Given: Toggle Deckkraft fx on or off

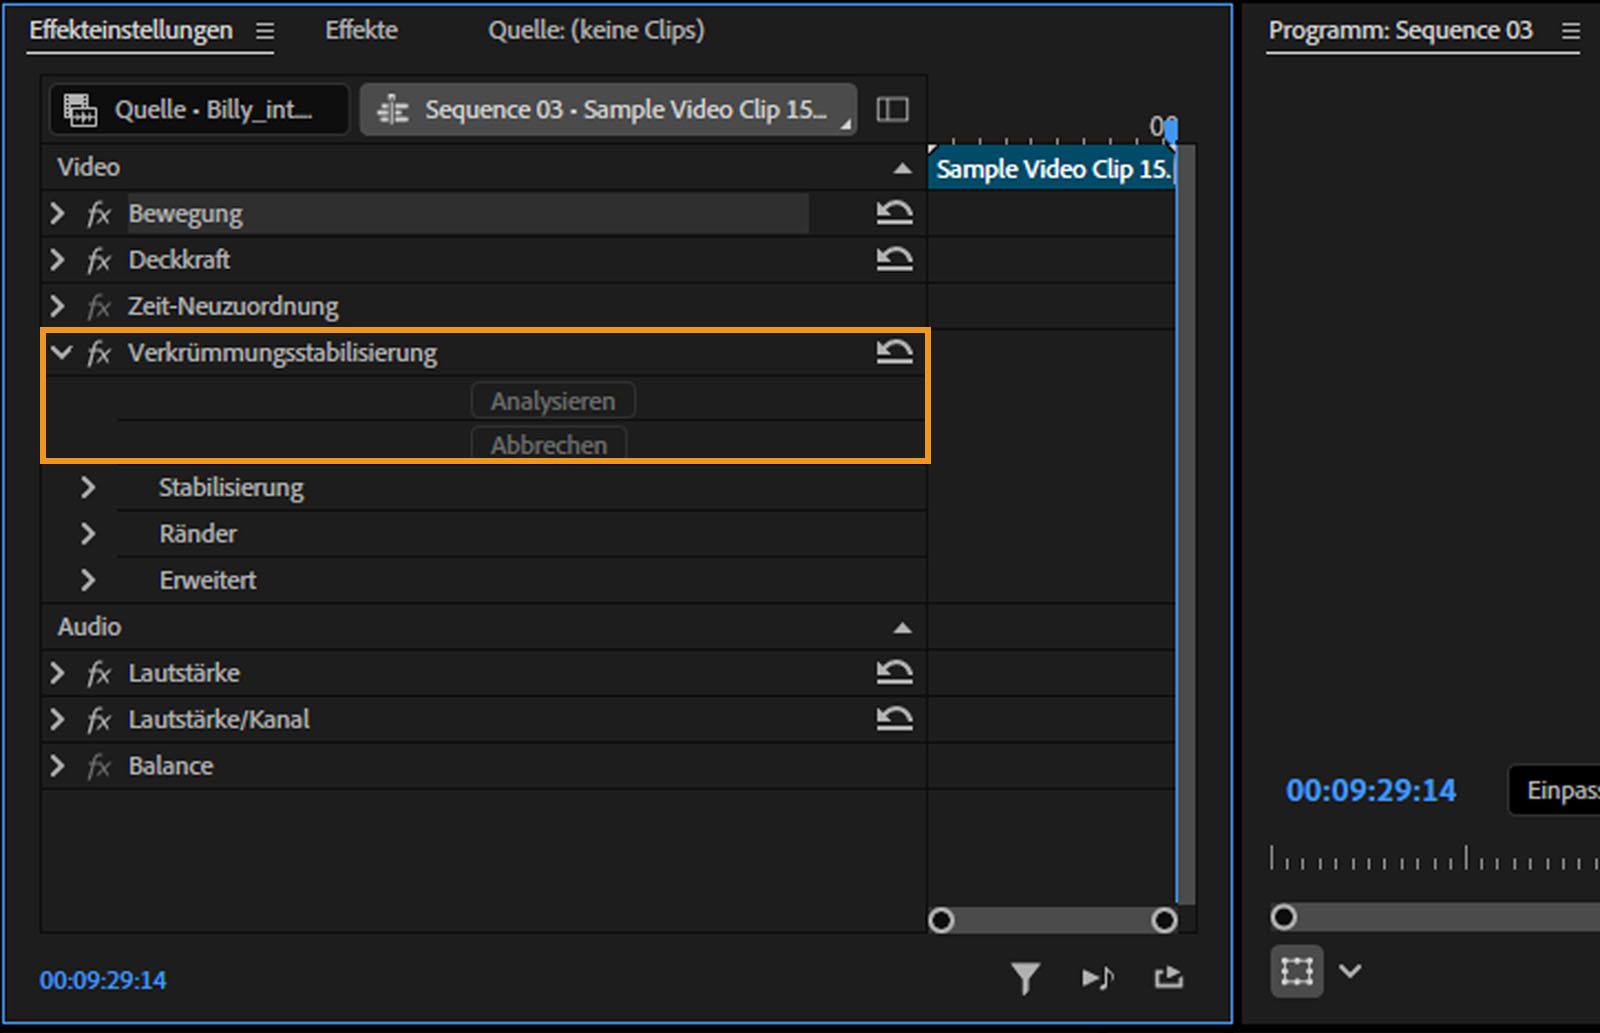Looking at the screenshot, I should pyautogui.click(x=98, y=260).
